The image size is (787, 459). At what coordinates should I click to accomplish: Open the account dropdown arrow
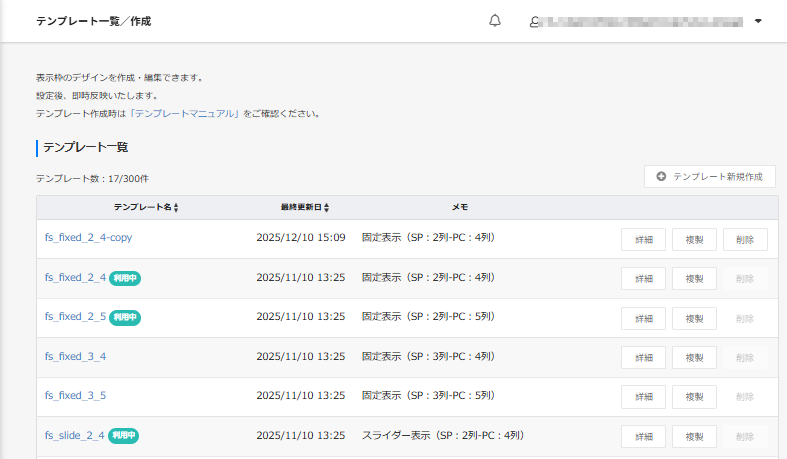pyautogui.click(x=758, y=21)
